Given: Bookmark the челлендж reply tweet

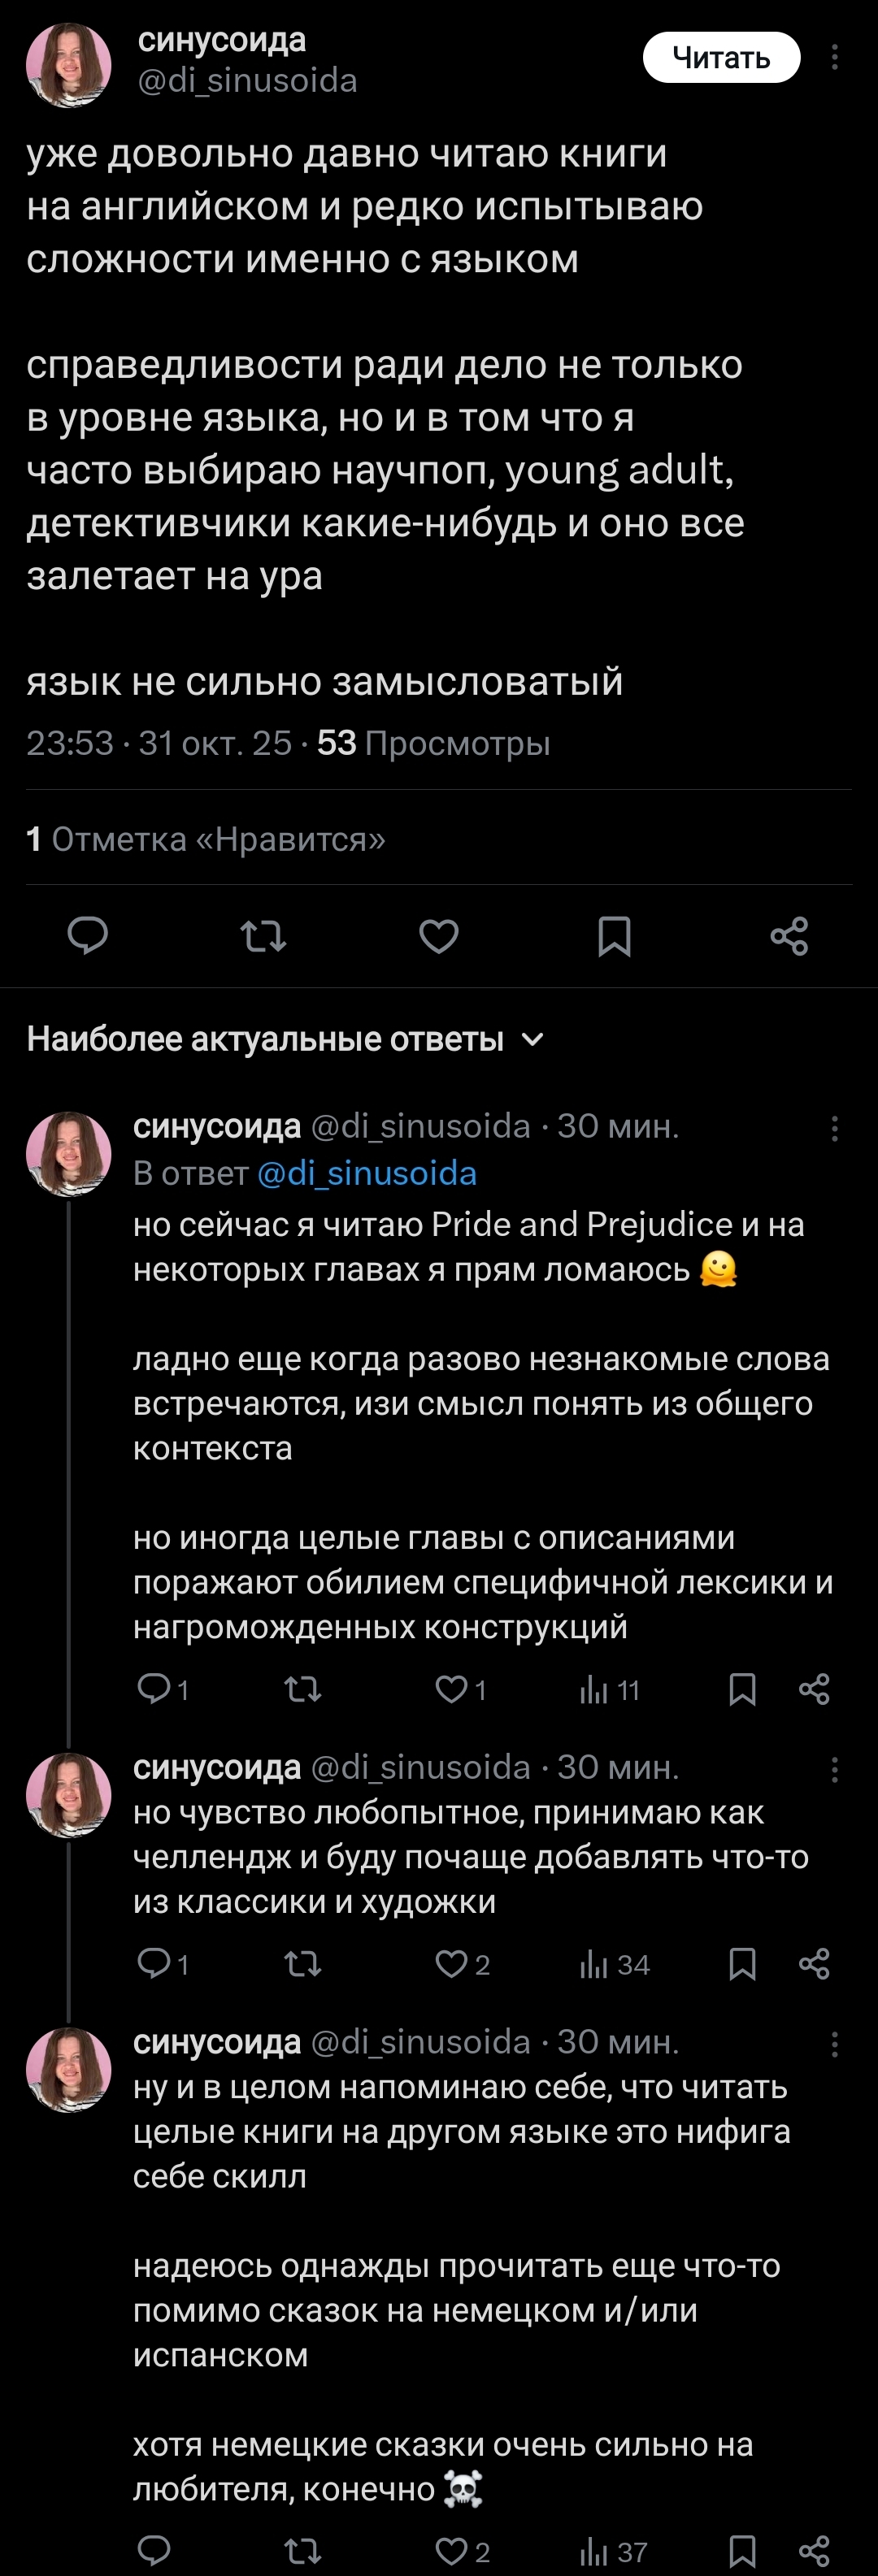Looking at the screenshot, I should tap(742, 1964).
